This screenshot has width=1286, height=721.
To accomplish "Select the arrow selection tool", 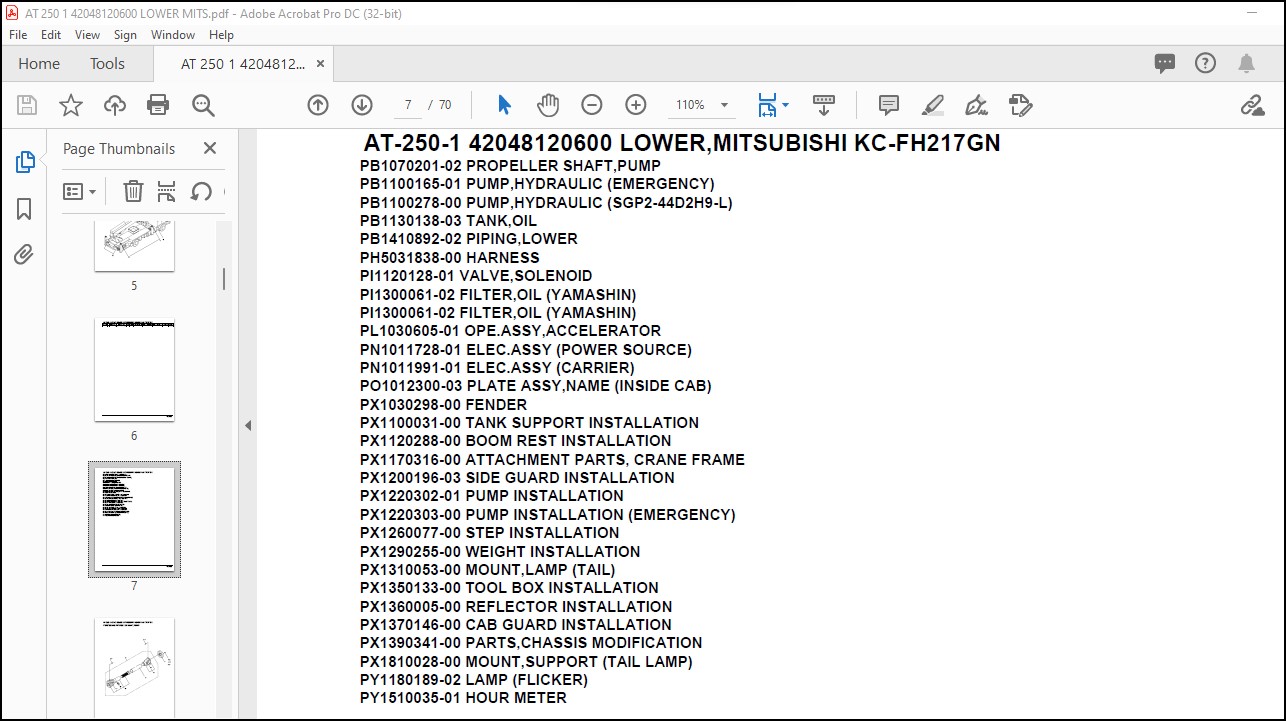I will pos(504,105).
